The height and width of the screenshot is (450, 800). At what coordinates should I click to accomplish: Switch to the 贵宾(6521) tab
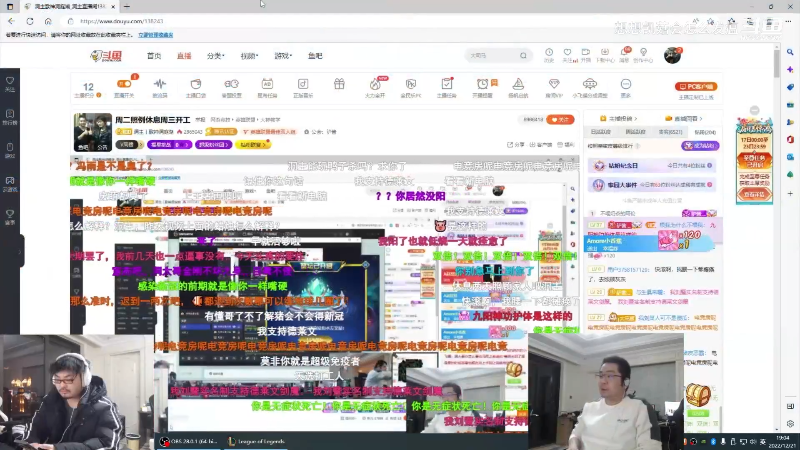coord(670,132)
